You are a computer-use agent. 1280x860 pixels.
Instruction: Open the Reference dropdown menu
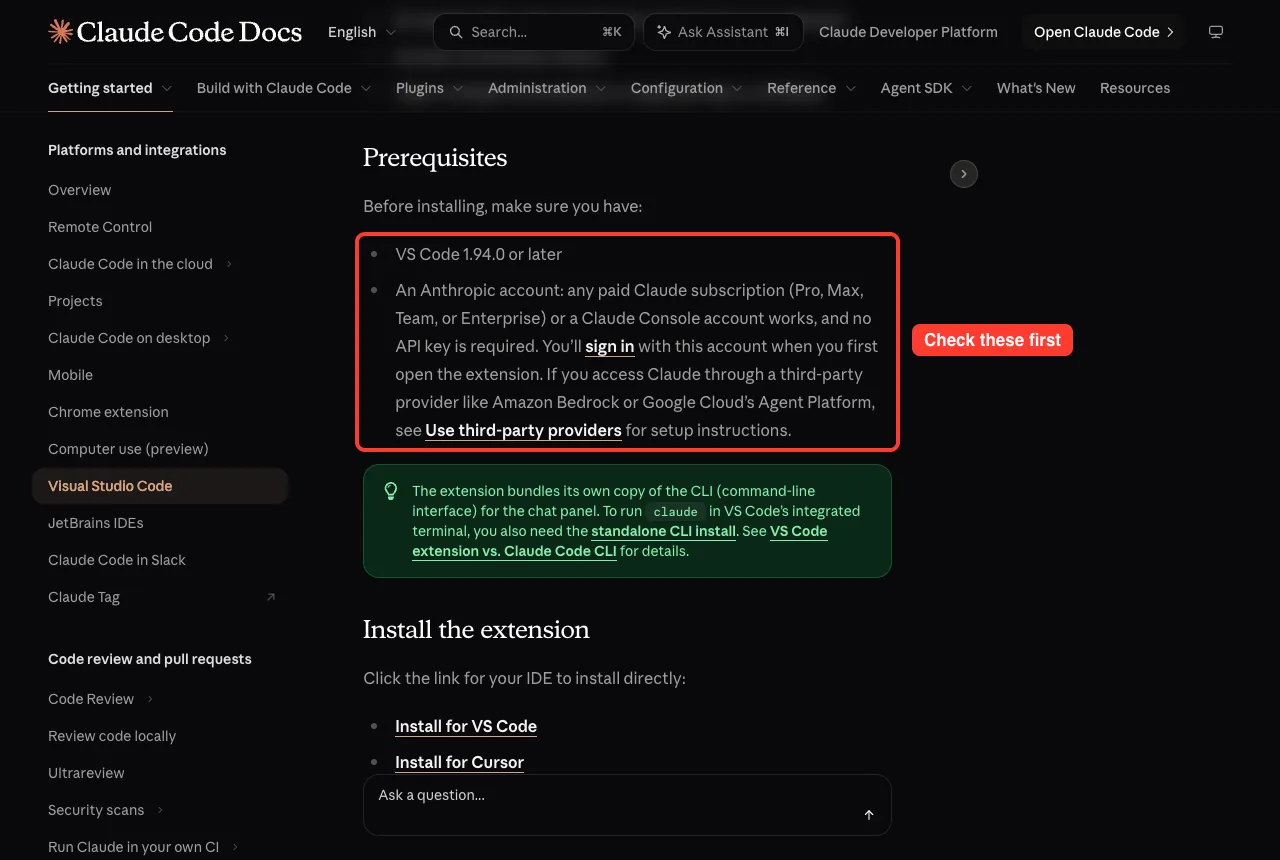812,88
